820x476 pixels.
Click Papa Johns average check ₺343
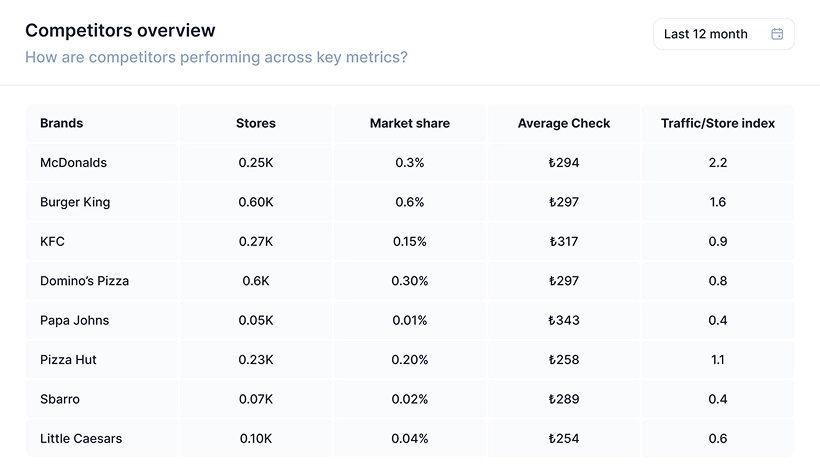click(564, 320)
